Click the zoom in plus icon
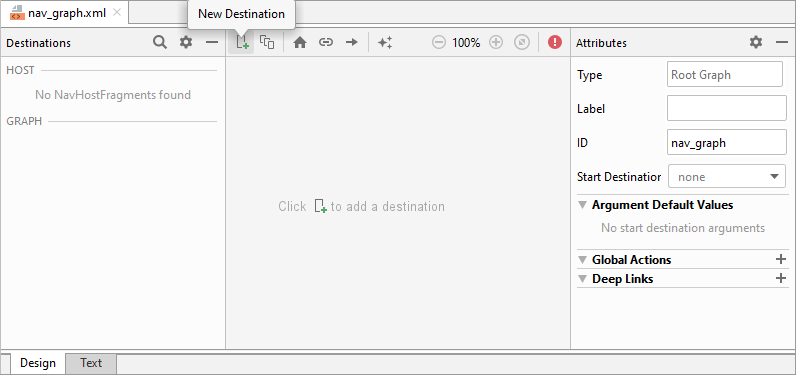Image resolution: width=796 pixels, height=375 pixels. pos(496,43)
